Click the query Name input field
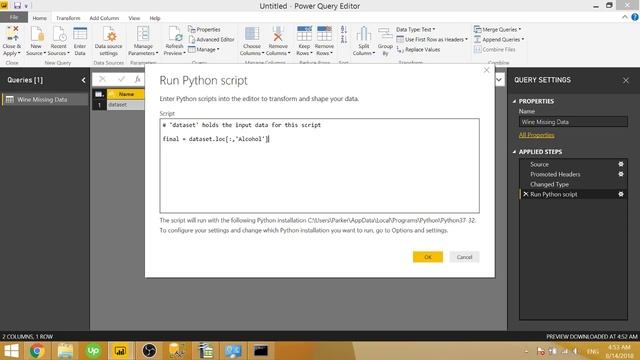640x360 pixels. (573, 122)
